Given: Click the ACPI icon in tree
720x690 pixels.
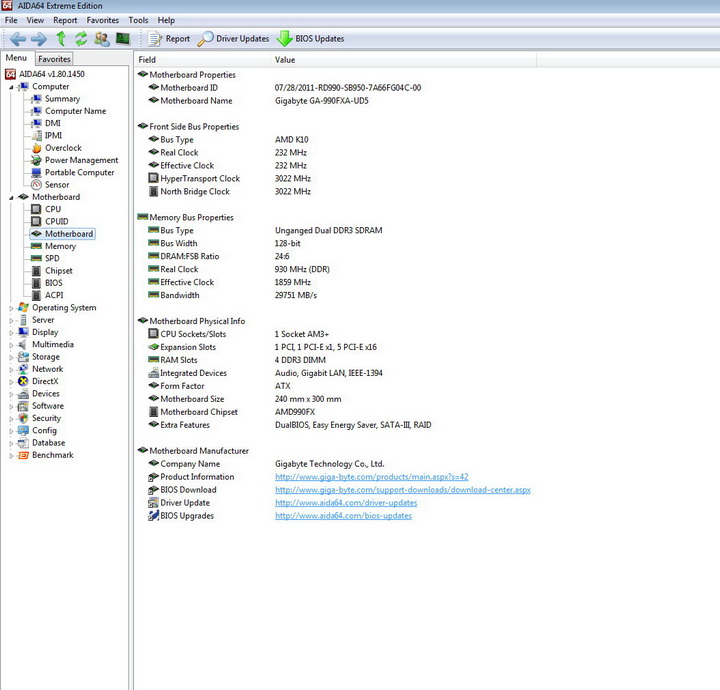Looking at the screenshot, I should coord(36,295).
